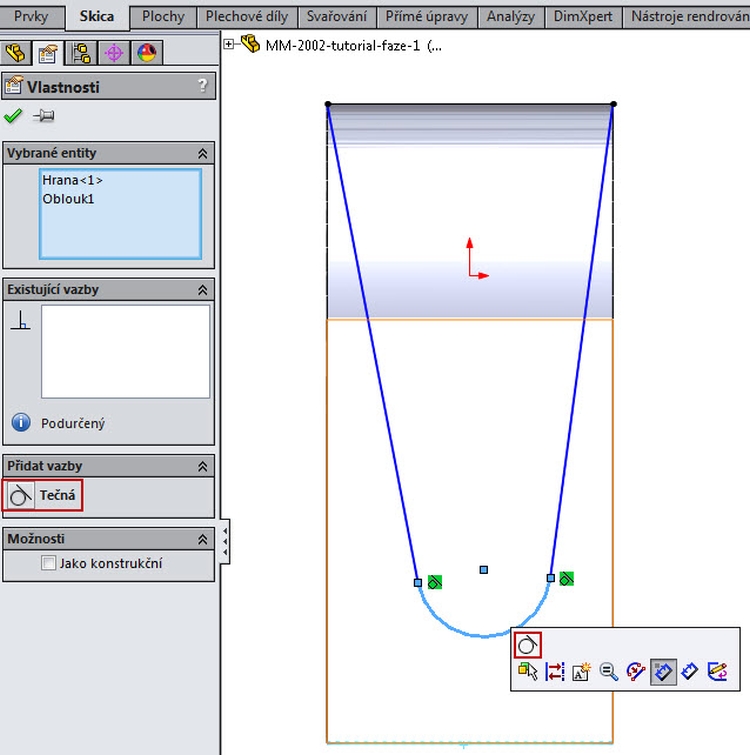
Task: Open the ConfigurationManager tab icon
Action: pos(81,52)
